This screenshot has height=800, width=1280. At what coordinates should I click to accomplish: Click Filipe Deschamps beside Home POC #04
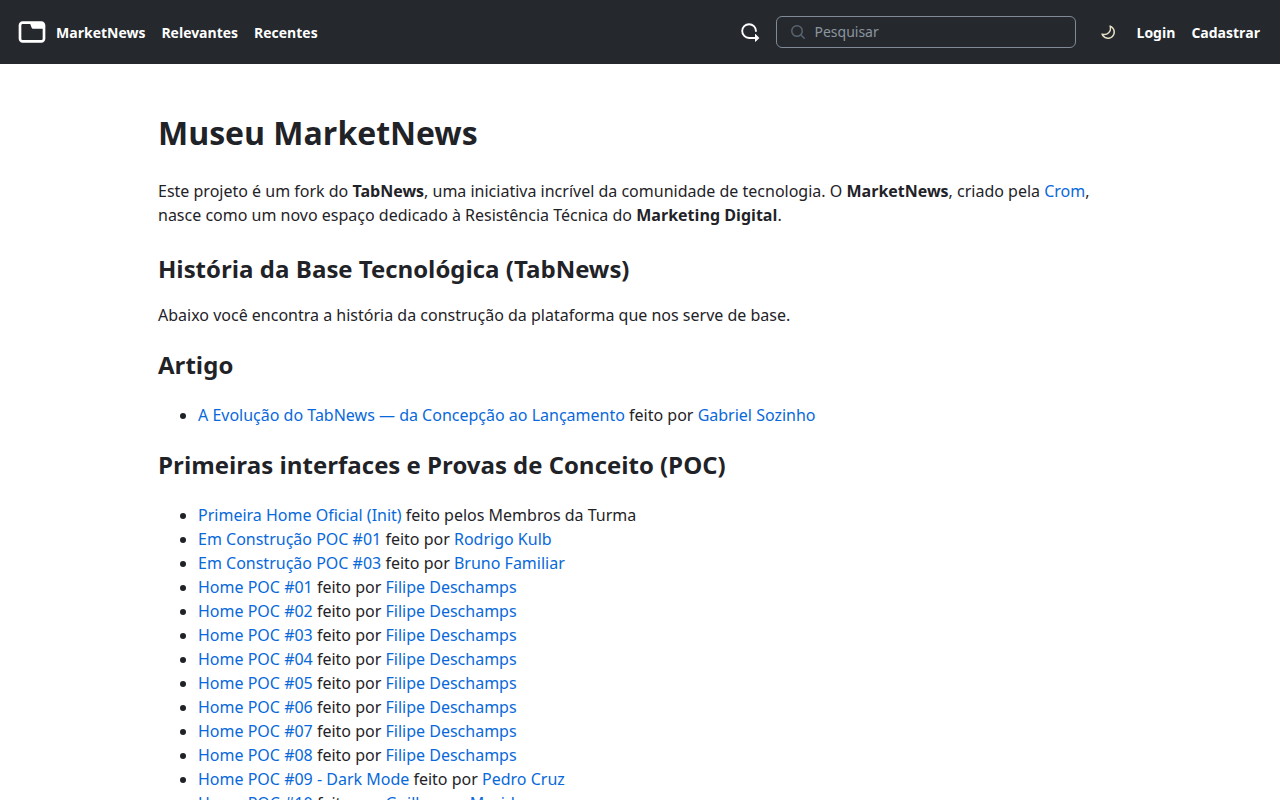tap(451, 659)
